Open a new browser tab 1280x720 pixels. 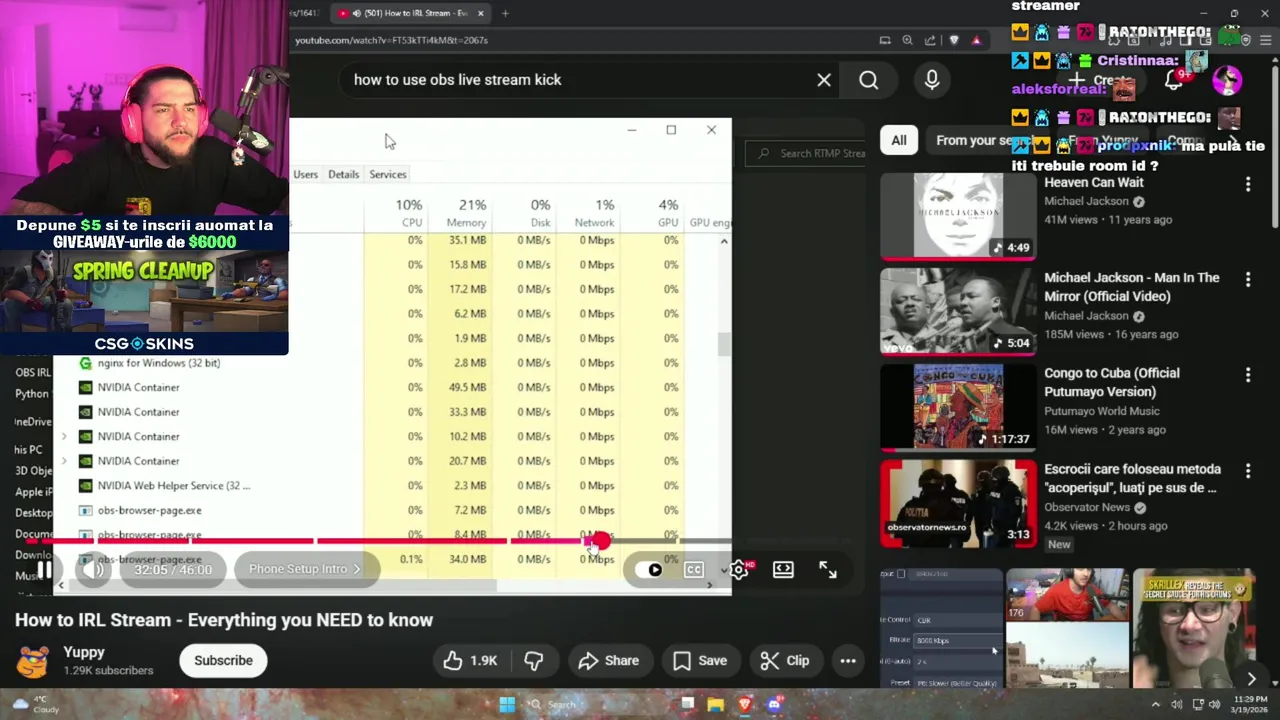point(505,13)
